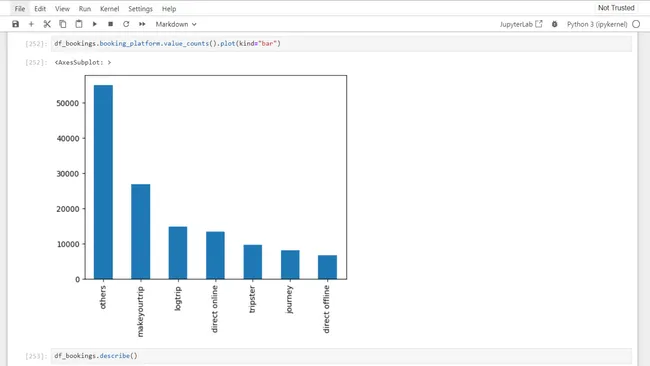Viewport: 650px width, 366px height.
Task: Click the 'direct online' bar in chart
Action: (215, 255)
